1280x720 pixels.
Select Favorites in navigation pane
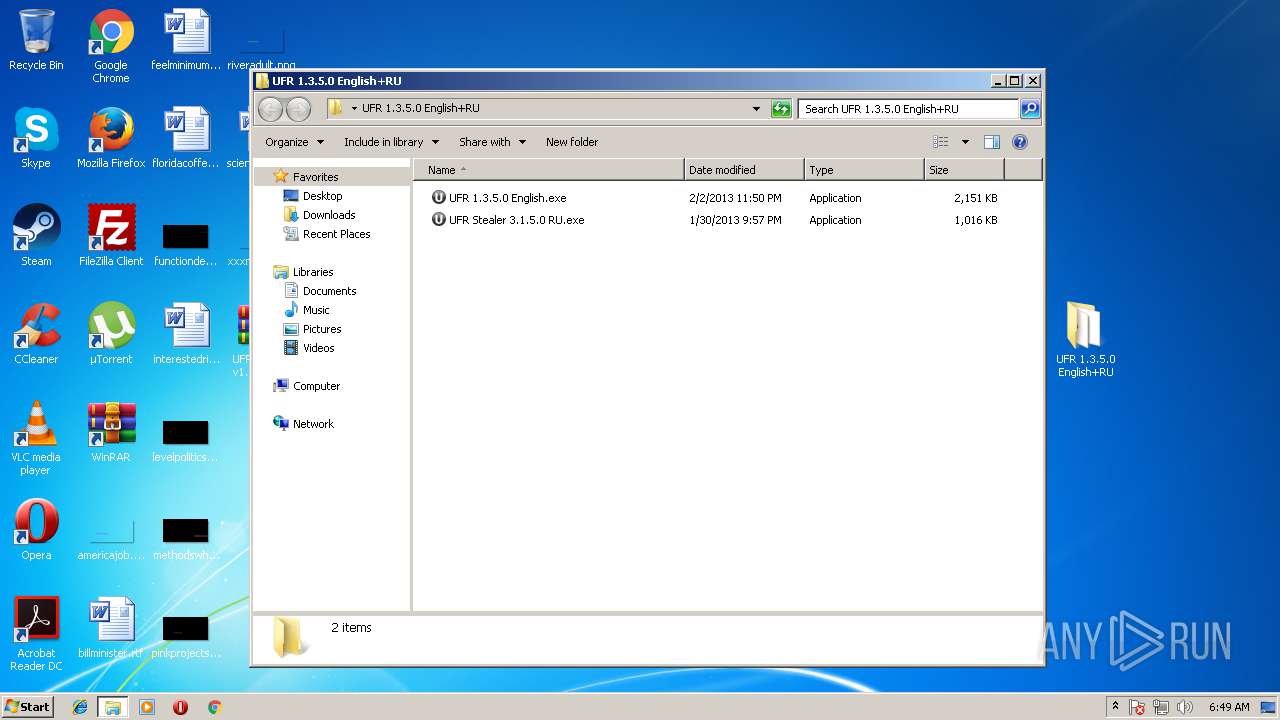315,177
